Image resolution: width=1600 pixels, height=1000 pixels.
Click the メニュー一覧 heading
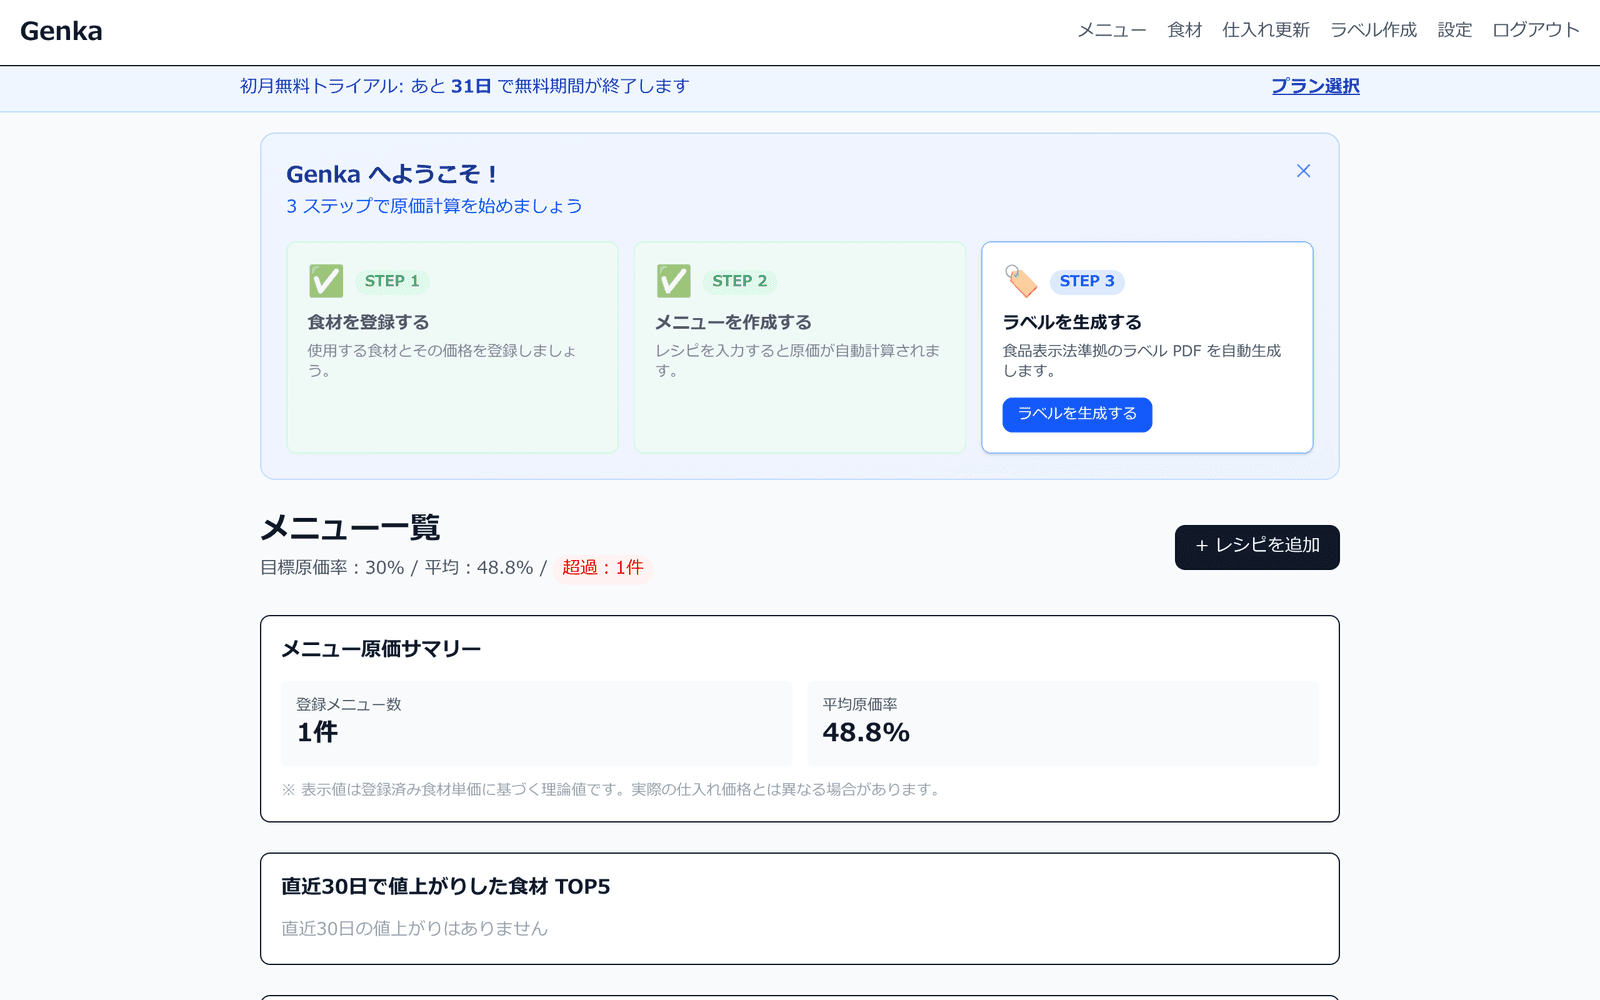tap(350, 527)
